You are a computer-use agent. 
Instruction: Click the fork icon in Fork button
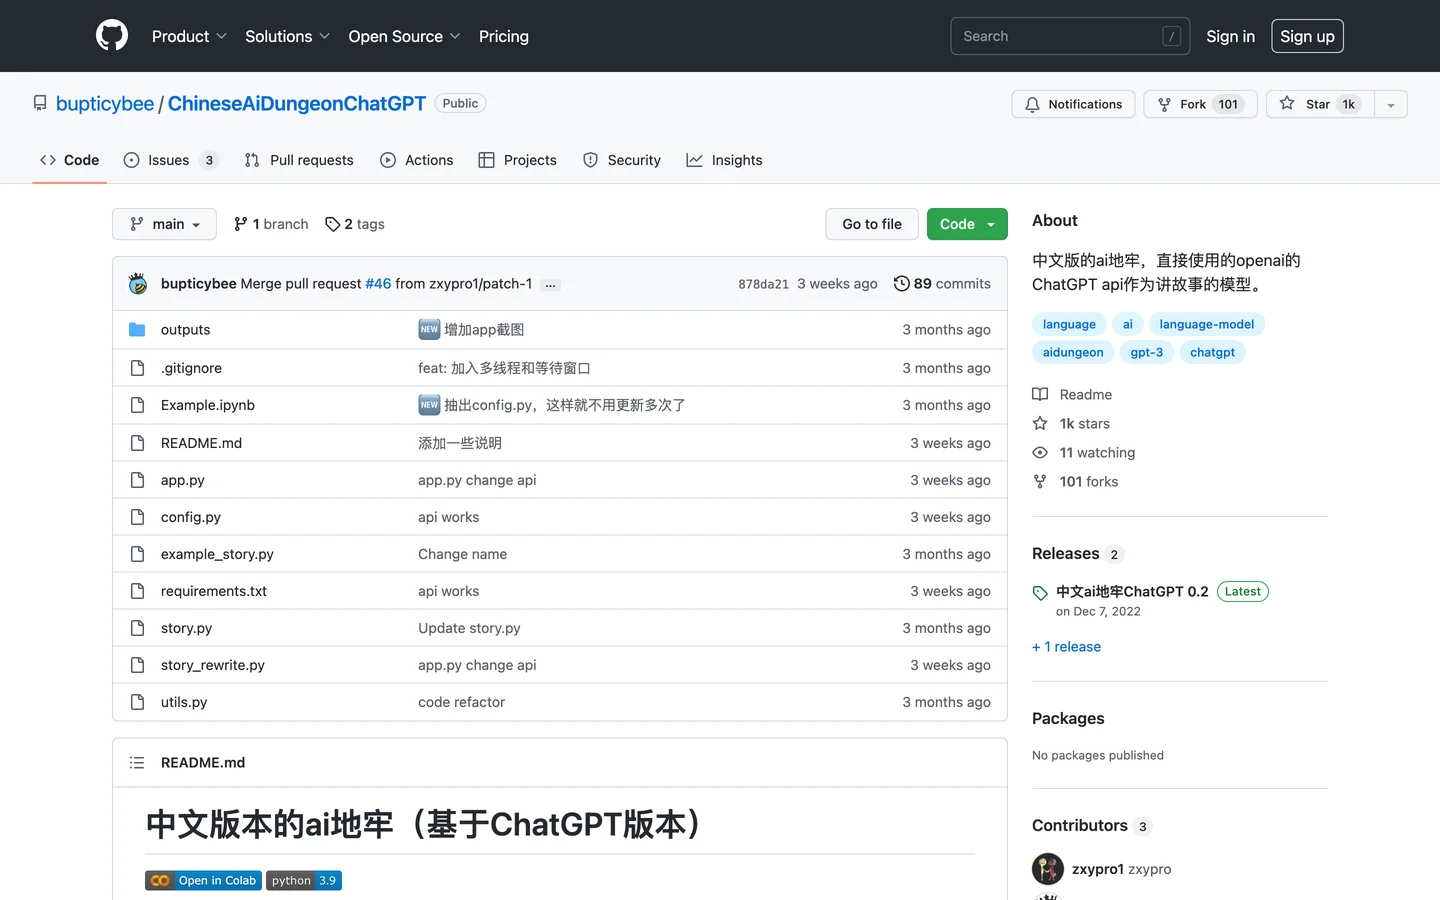pos(1164,104)
